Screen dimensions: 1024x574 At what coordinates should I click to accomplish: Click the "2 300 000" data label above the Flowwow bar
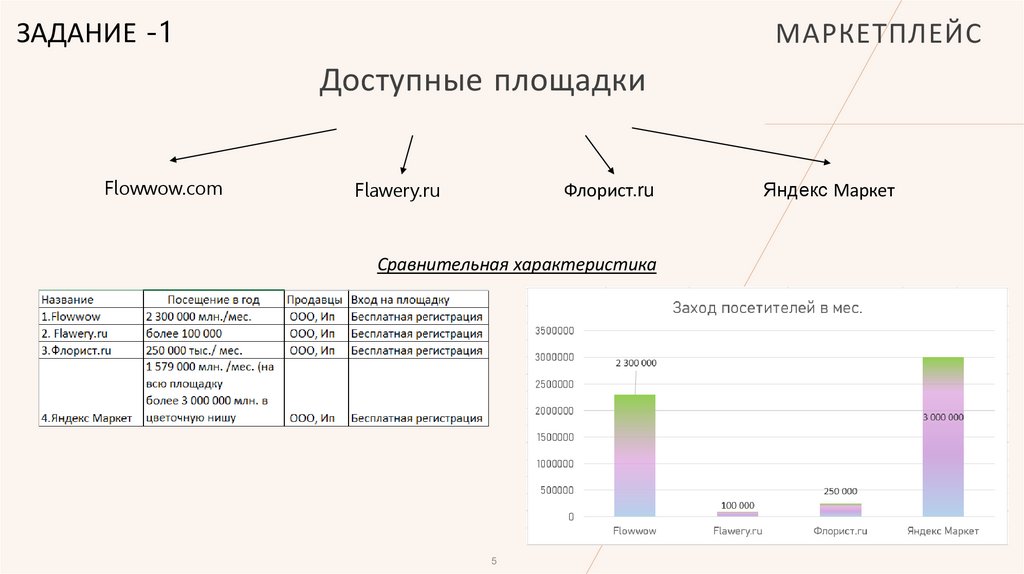tap(636, 363)
